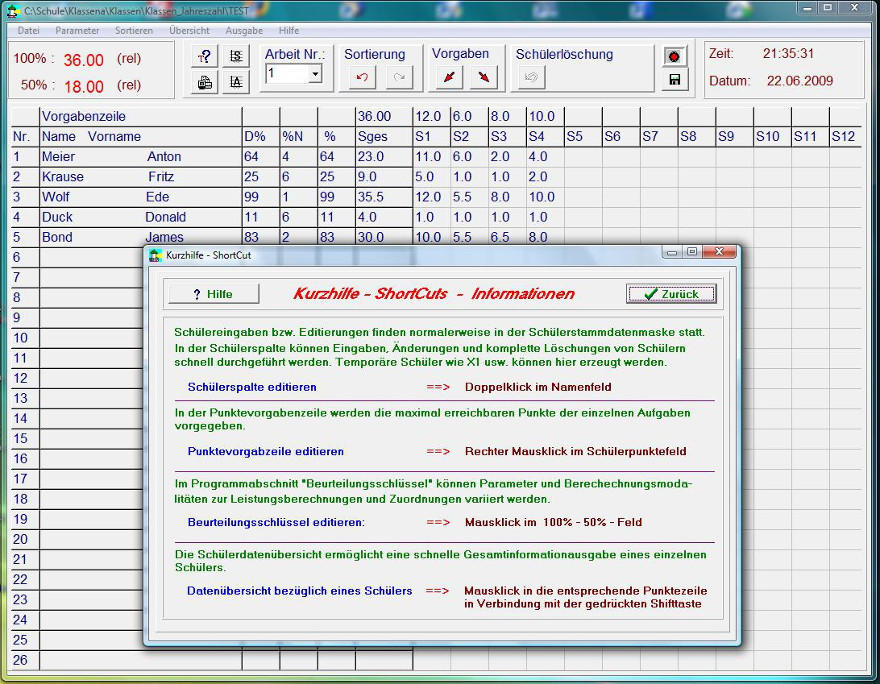Click the undo sorting red arrow button
The image size is (880, 684).
(362, 77)
